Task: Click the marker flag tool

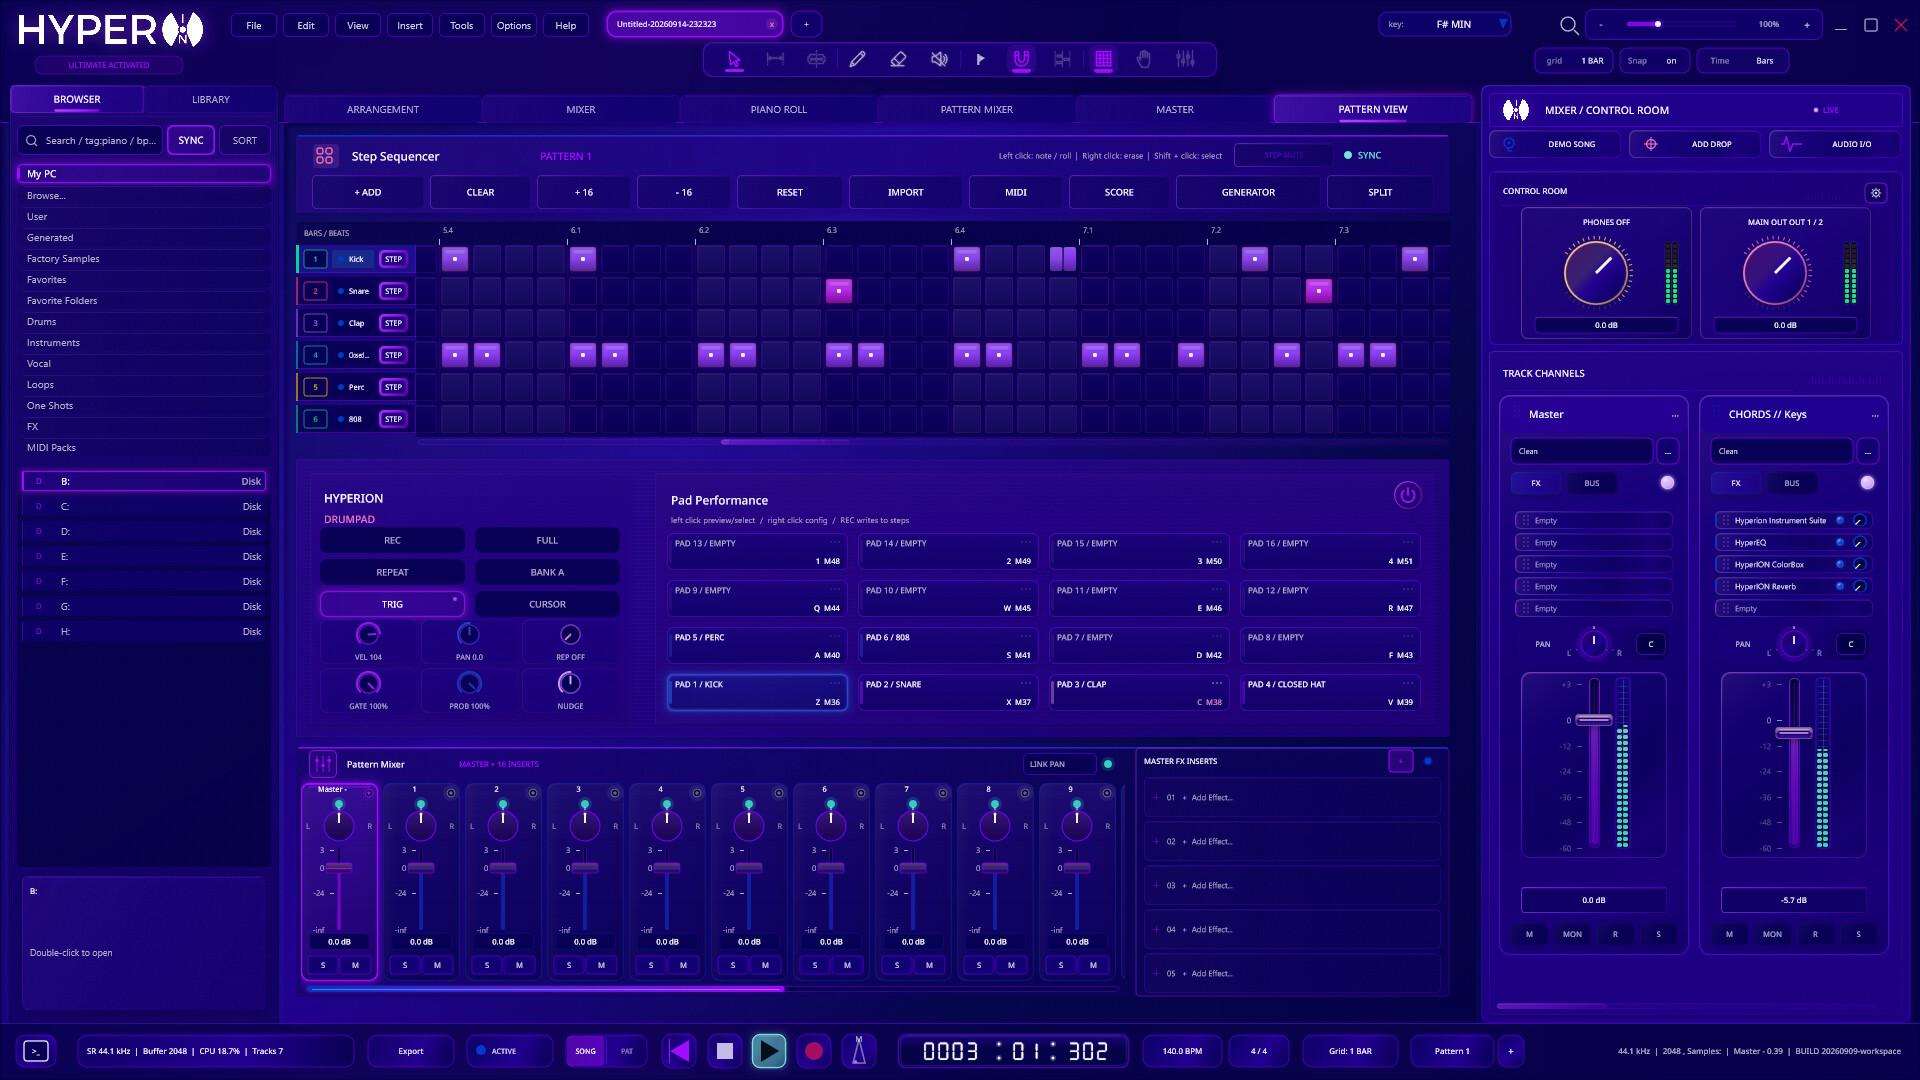Action: 980,59
